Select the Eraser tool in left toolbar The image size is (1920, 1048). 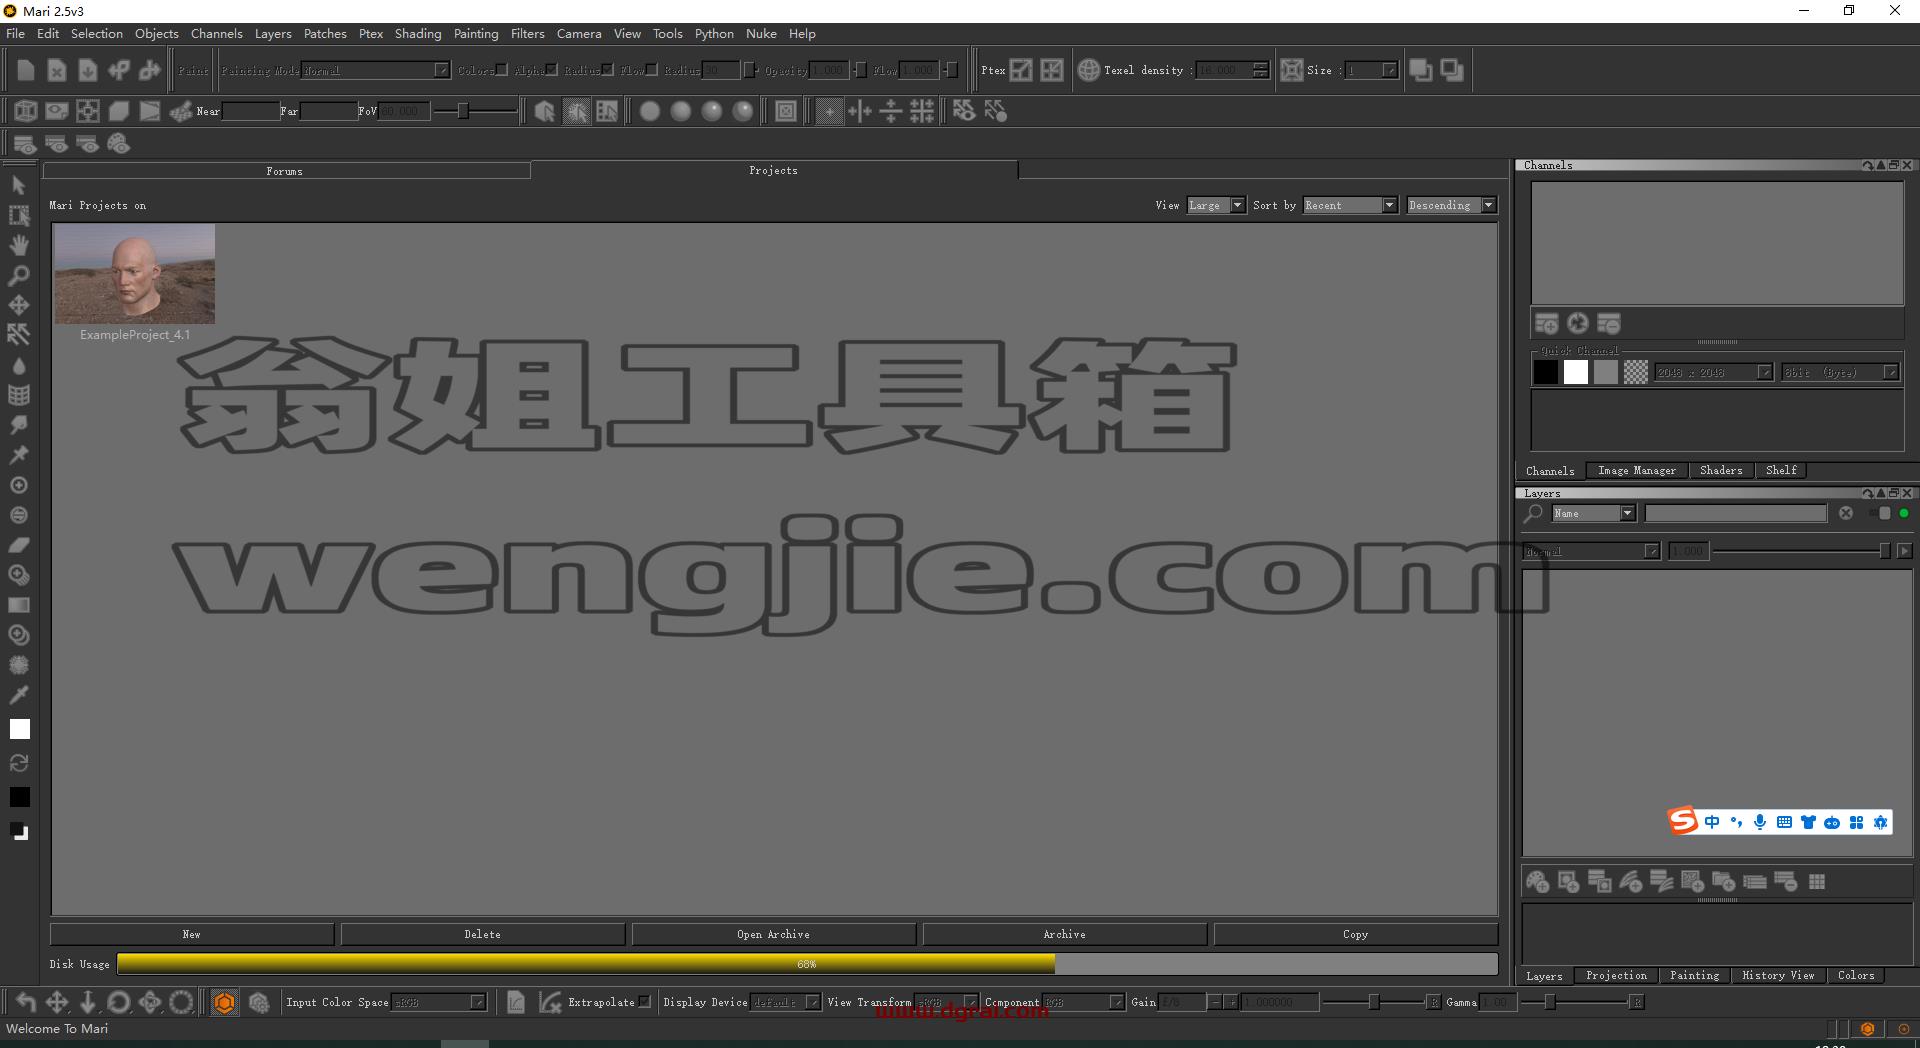19,545
